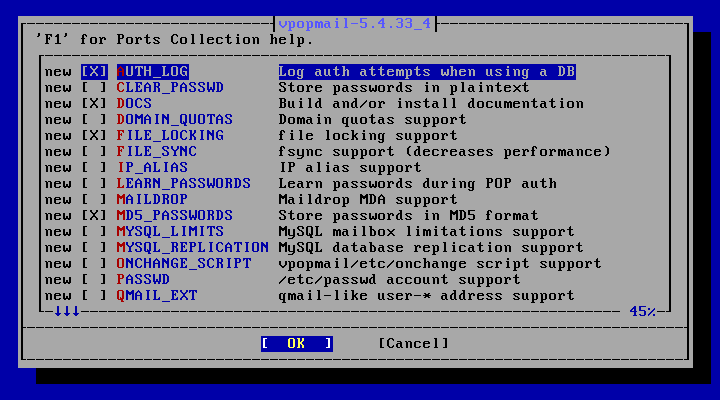Screen dimensions: 720x400
Task: Click the 45% scroll position indicator
Action: point(643,312)
